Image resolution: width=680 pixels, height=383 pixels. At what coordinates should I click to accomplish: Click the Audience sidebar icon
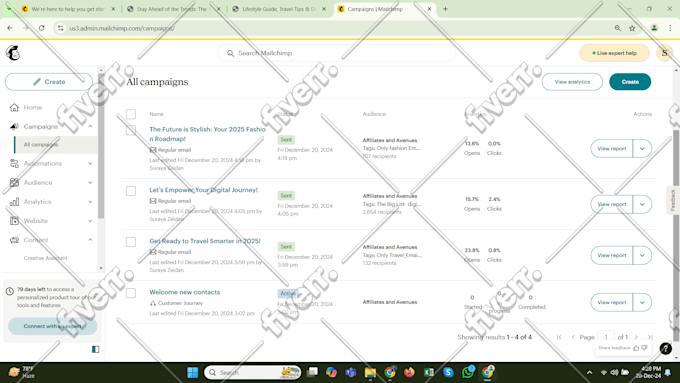[14, 183]
